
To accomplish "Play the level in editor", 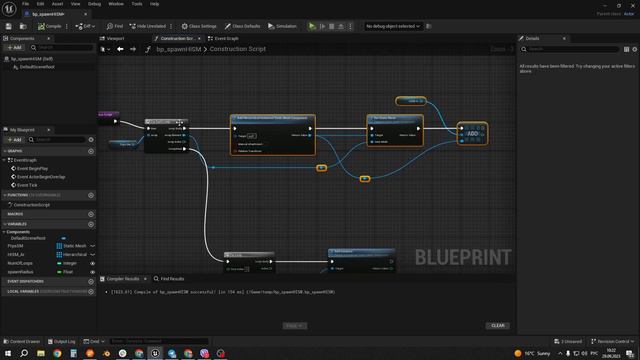I will click(x=312, y=26).
